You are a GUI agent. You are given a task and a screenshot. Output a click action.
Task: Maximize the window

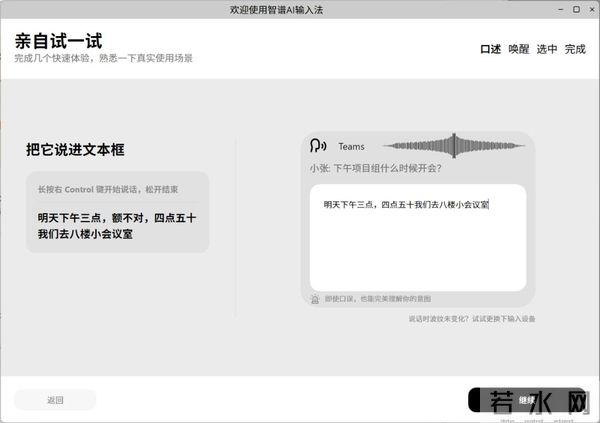[x=576, y=9]
